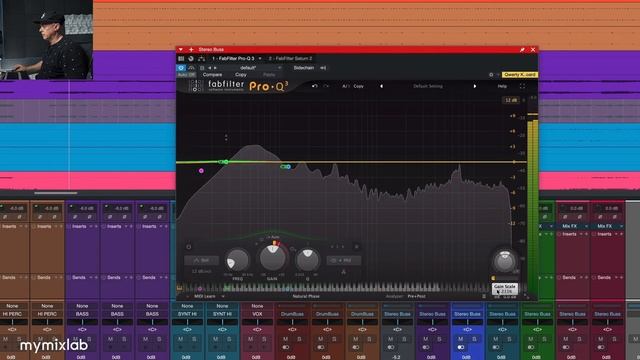The image size is (640, 360).
Task: Go to previous Pro-Q 3 preset arrow
Action: 382,86
